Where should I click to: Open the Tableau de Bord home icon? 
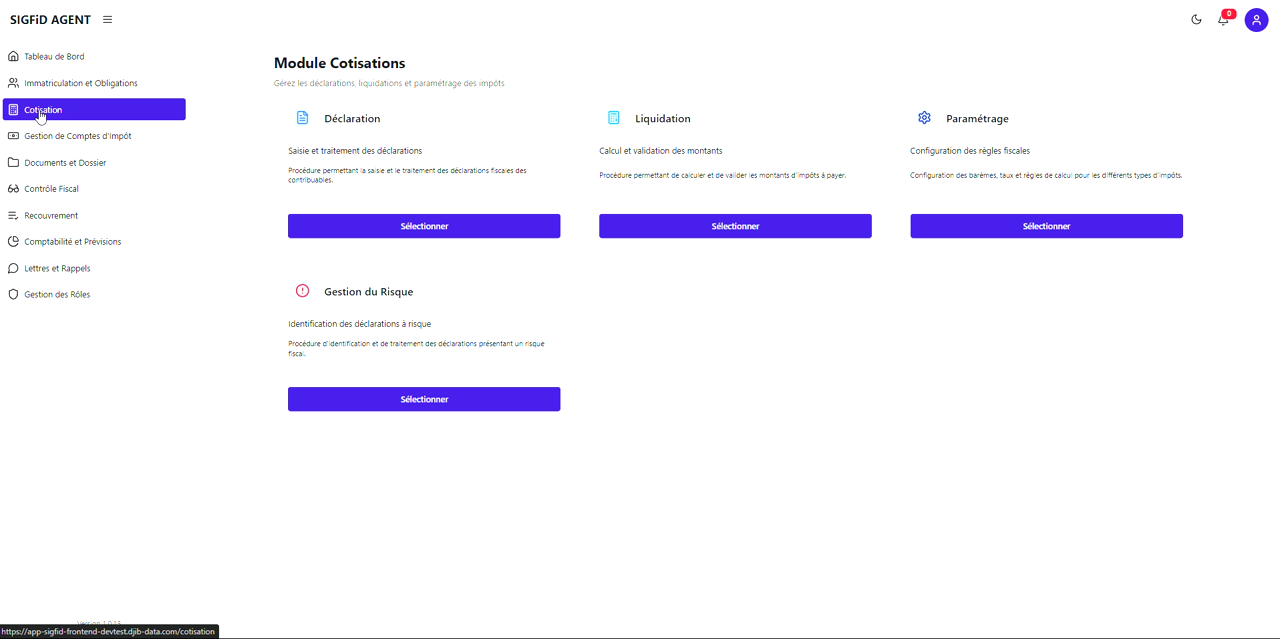[13, 56]
